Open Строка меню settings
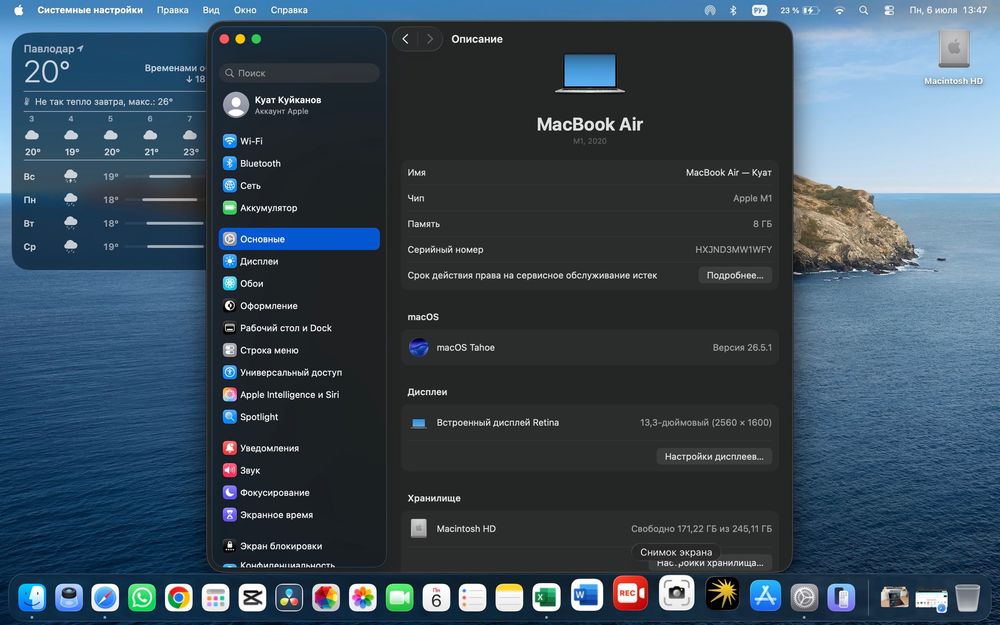Viewport: 1000px width, 625px height. [x=299, y=350]
